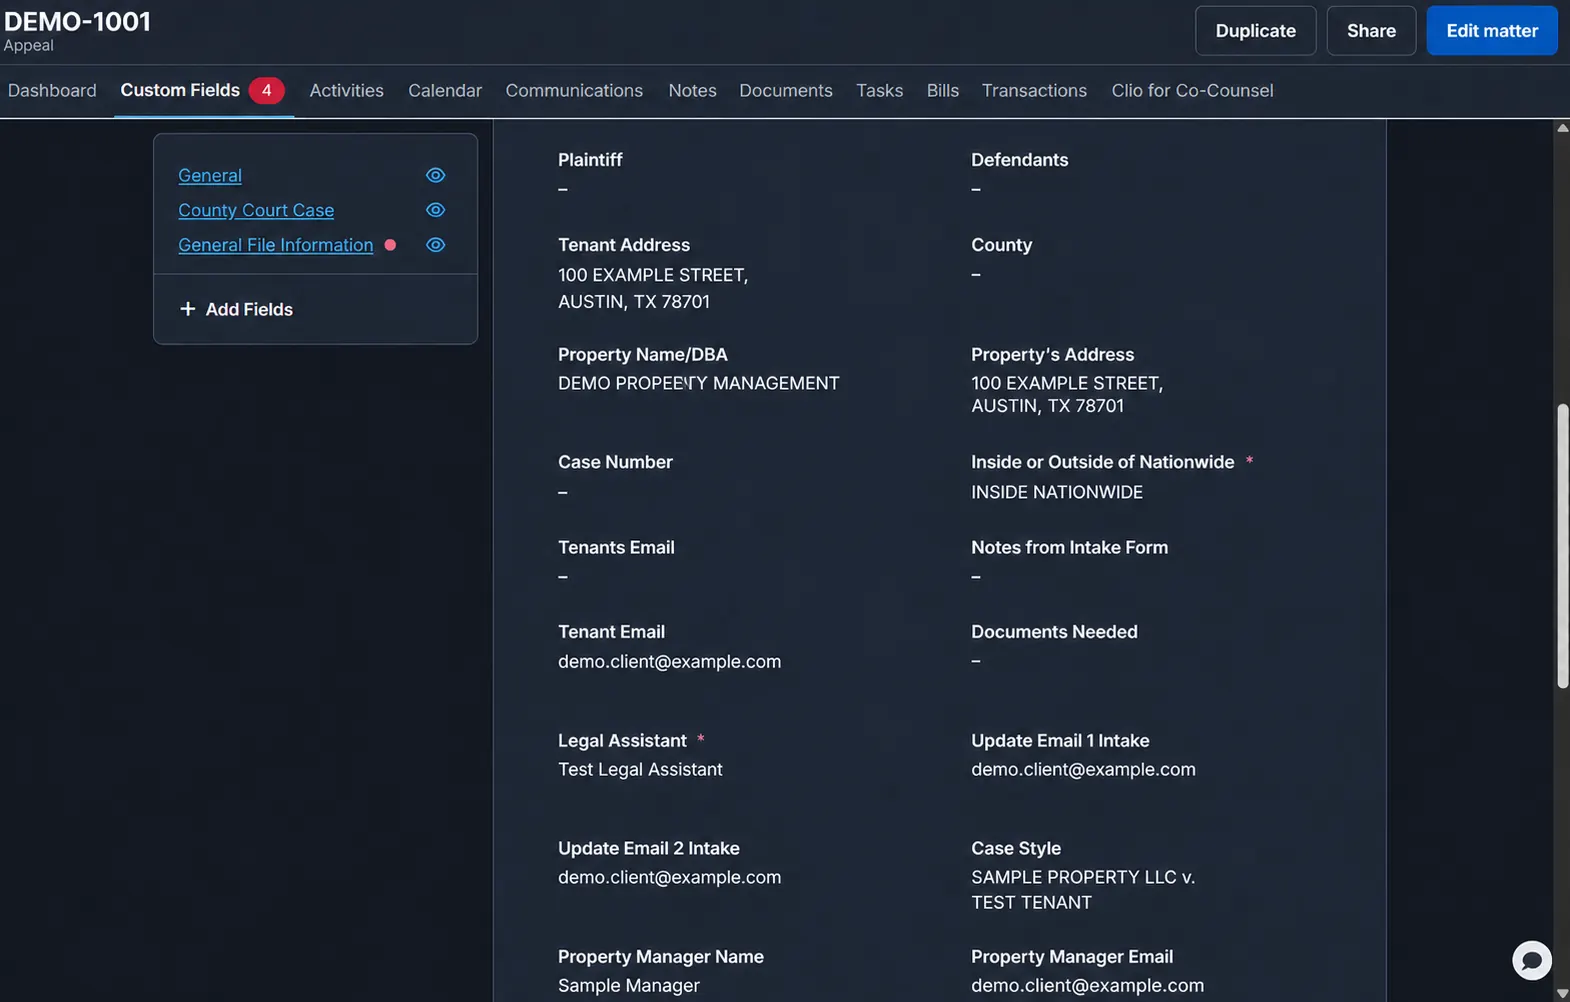Click the Property Manager Email value
Screen dimensions: 1570x1002
[x=1087, y=985]
